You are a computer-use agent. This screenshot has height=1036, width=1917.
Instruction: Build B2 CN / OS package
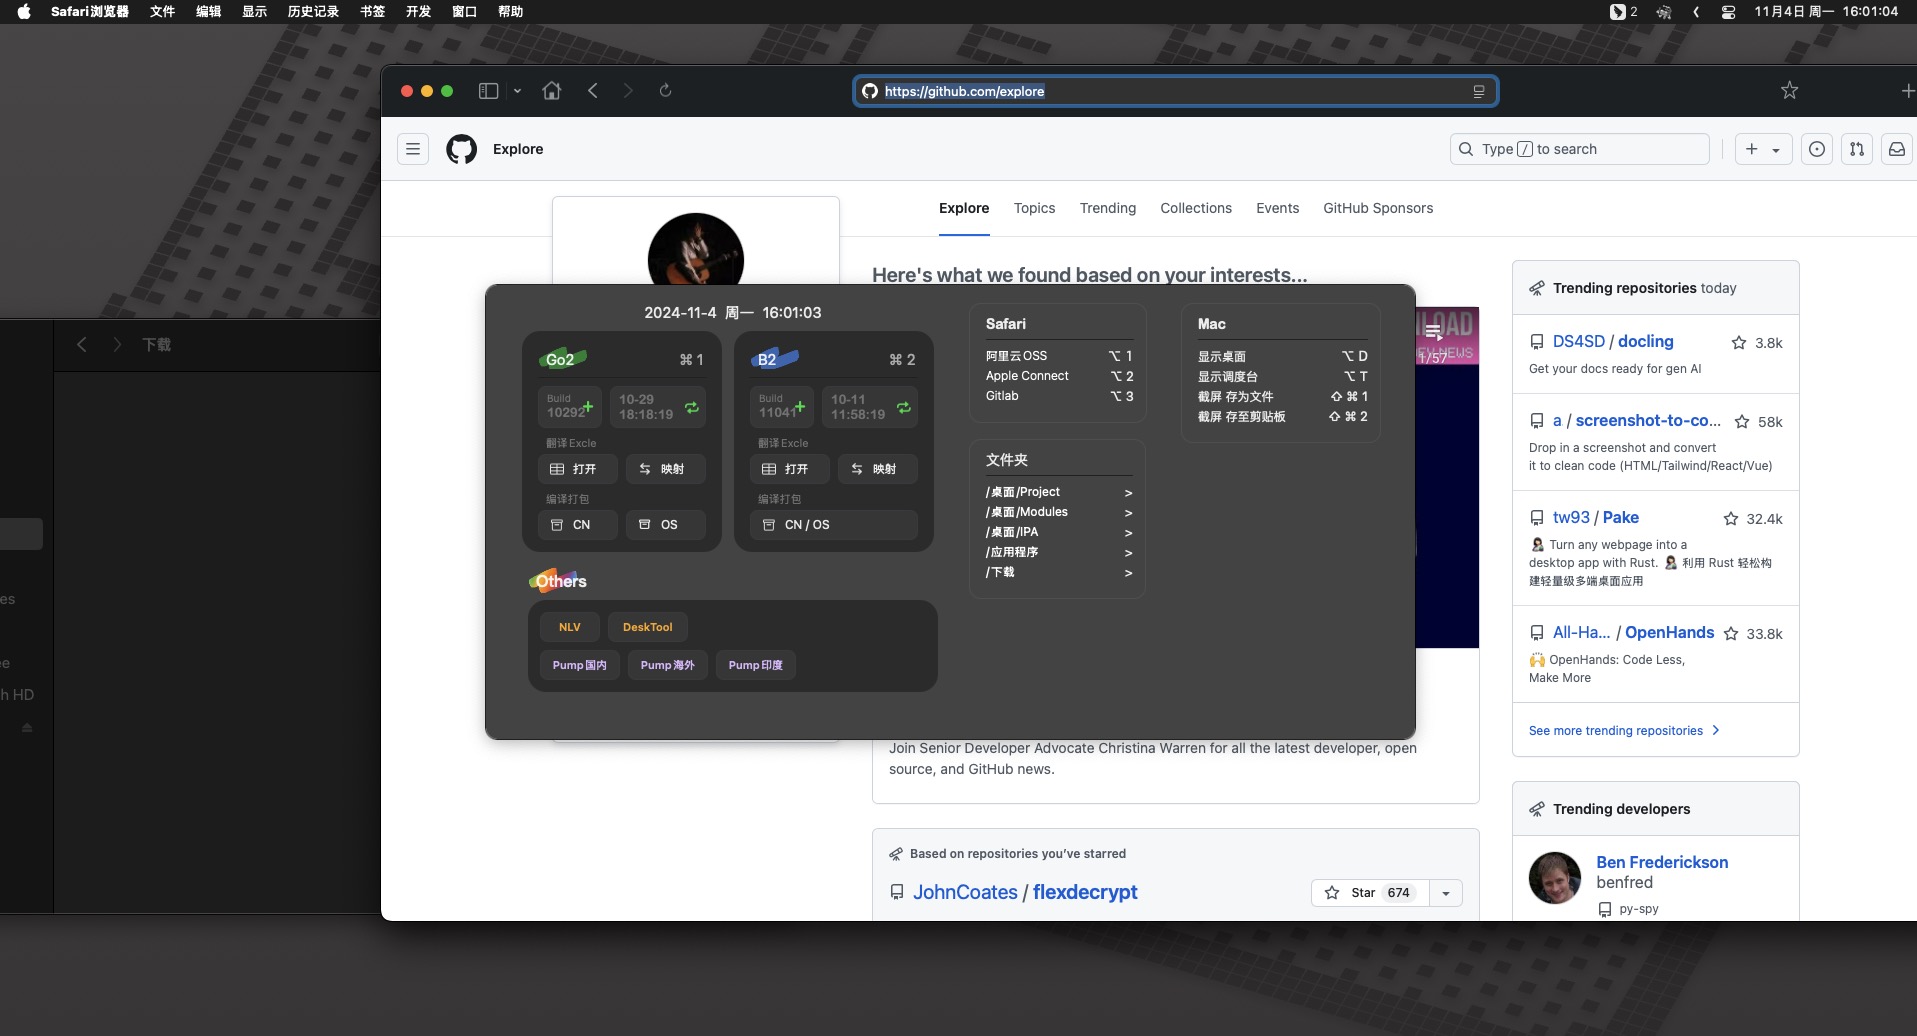833,525
